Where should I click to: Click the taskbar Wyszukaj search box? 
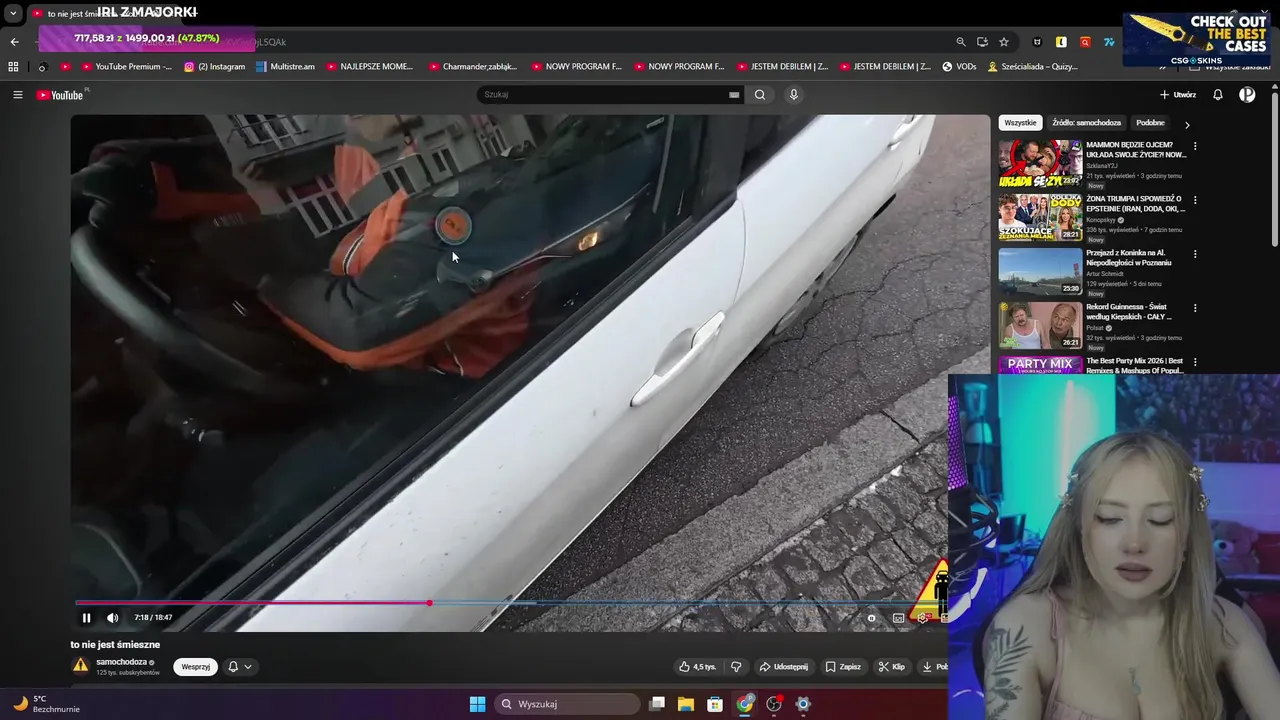coord(567,704)
